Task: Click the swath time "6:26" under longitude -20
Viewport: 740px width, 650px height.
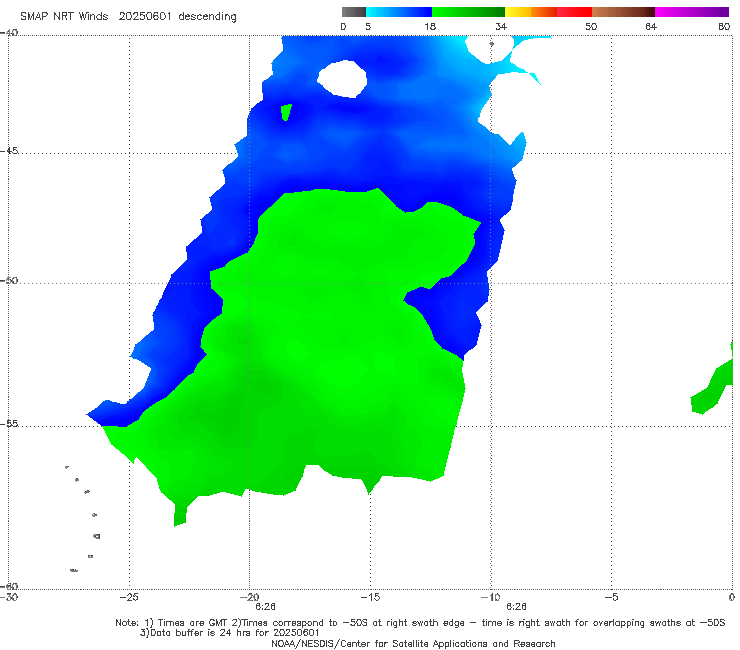Action: coord(265,607)
